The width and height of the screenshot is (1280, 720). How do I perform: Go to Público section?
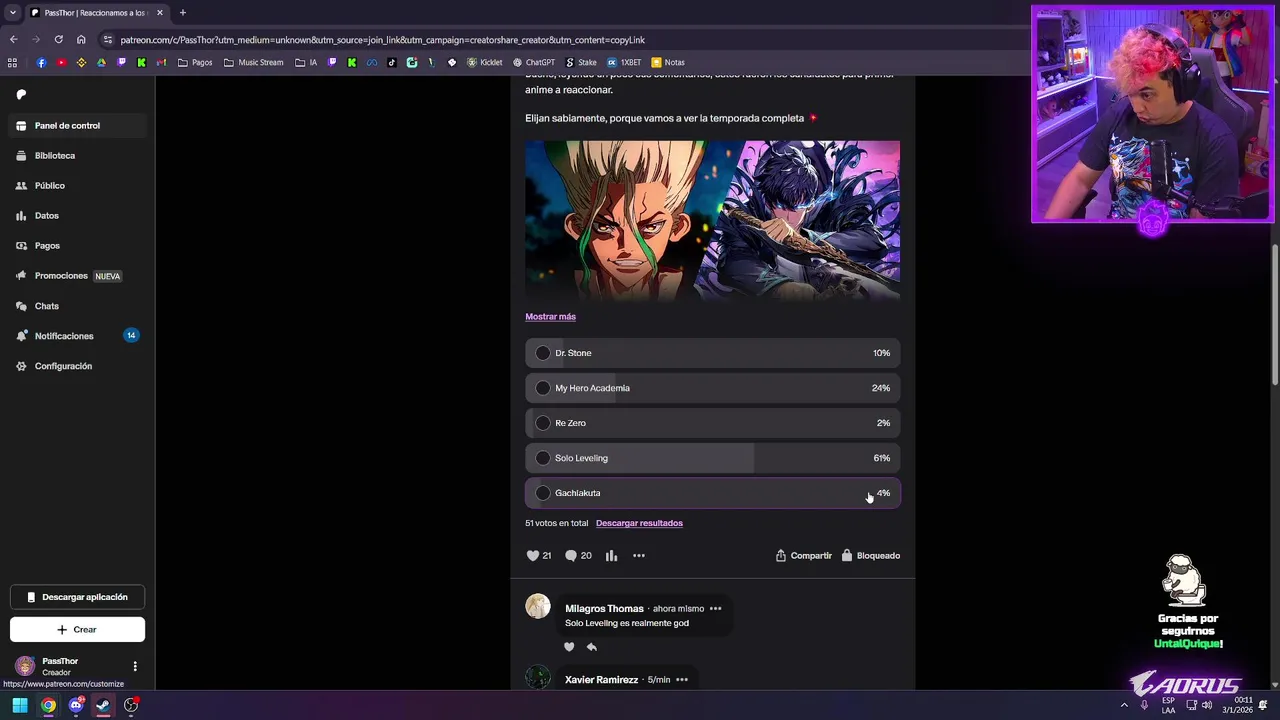78,186
